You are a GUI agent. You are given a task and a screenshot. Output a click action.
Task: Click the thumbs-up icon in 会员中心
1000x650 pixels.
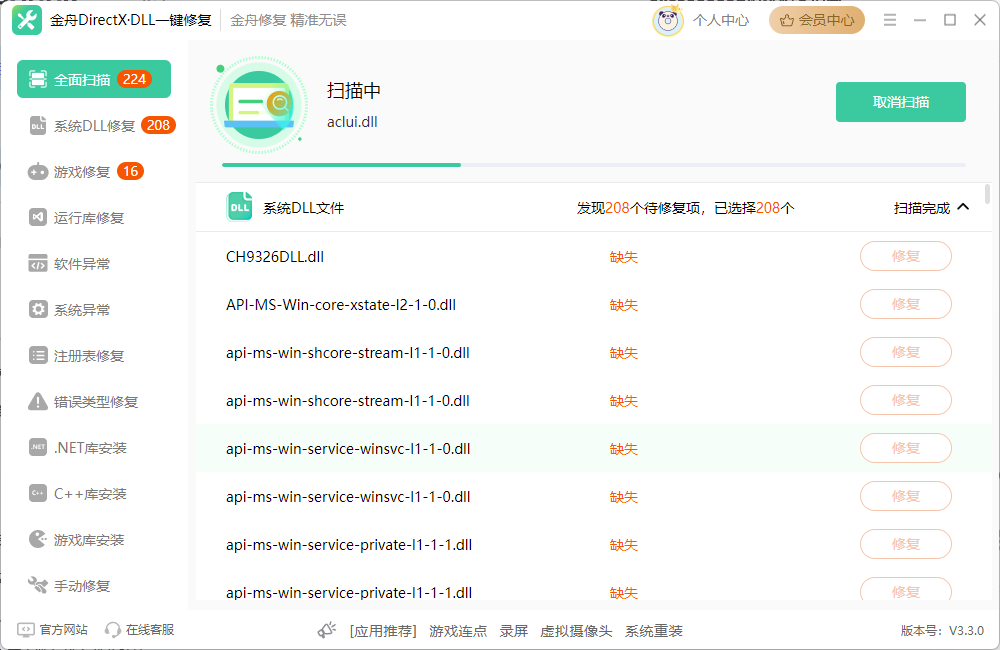click(787, 20)
